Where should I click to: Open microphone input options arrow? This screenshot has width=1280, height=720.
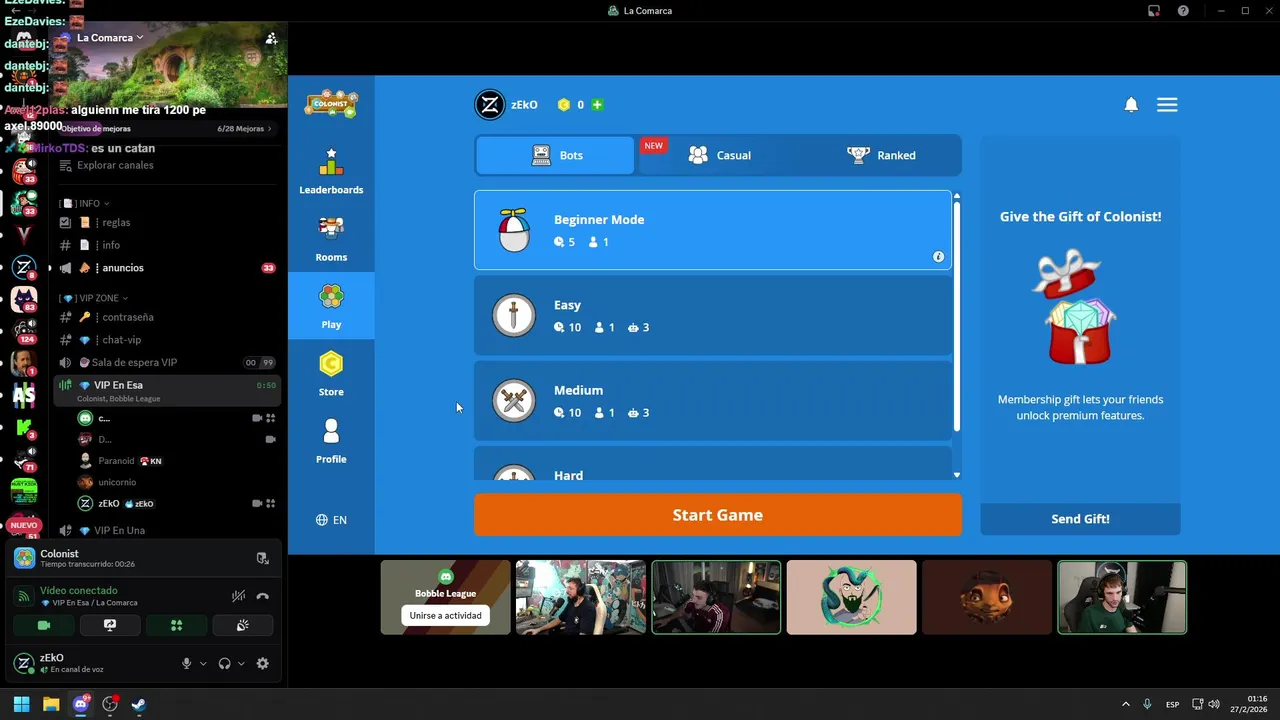coord(203,663)
